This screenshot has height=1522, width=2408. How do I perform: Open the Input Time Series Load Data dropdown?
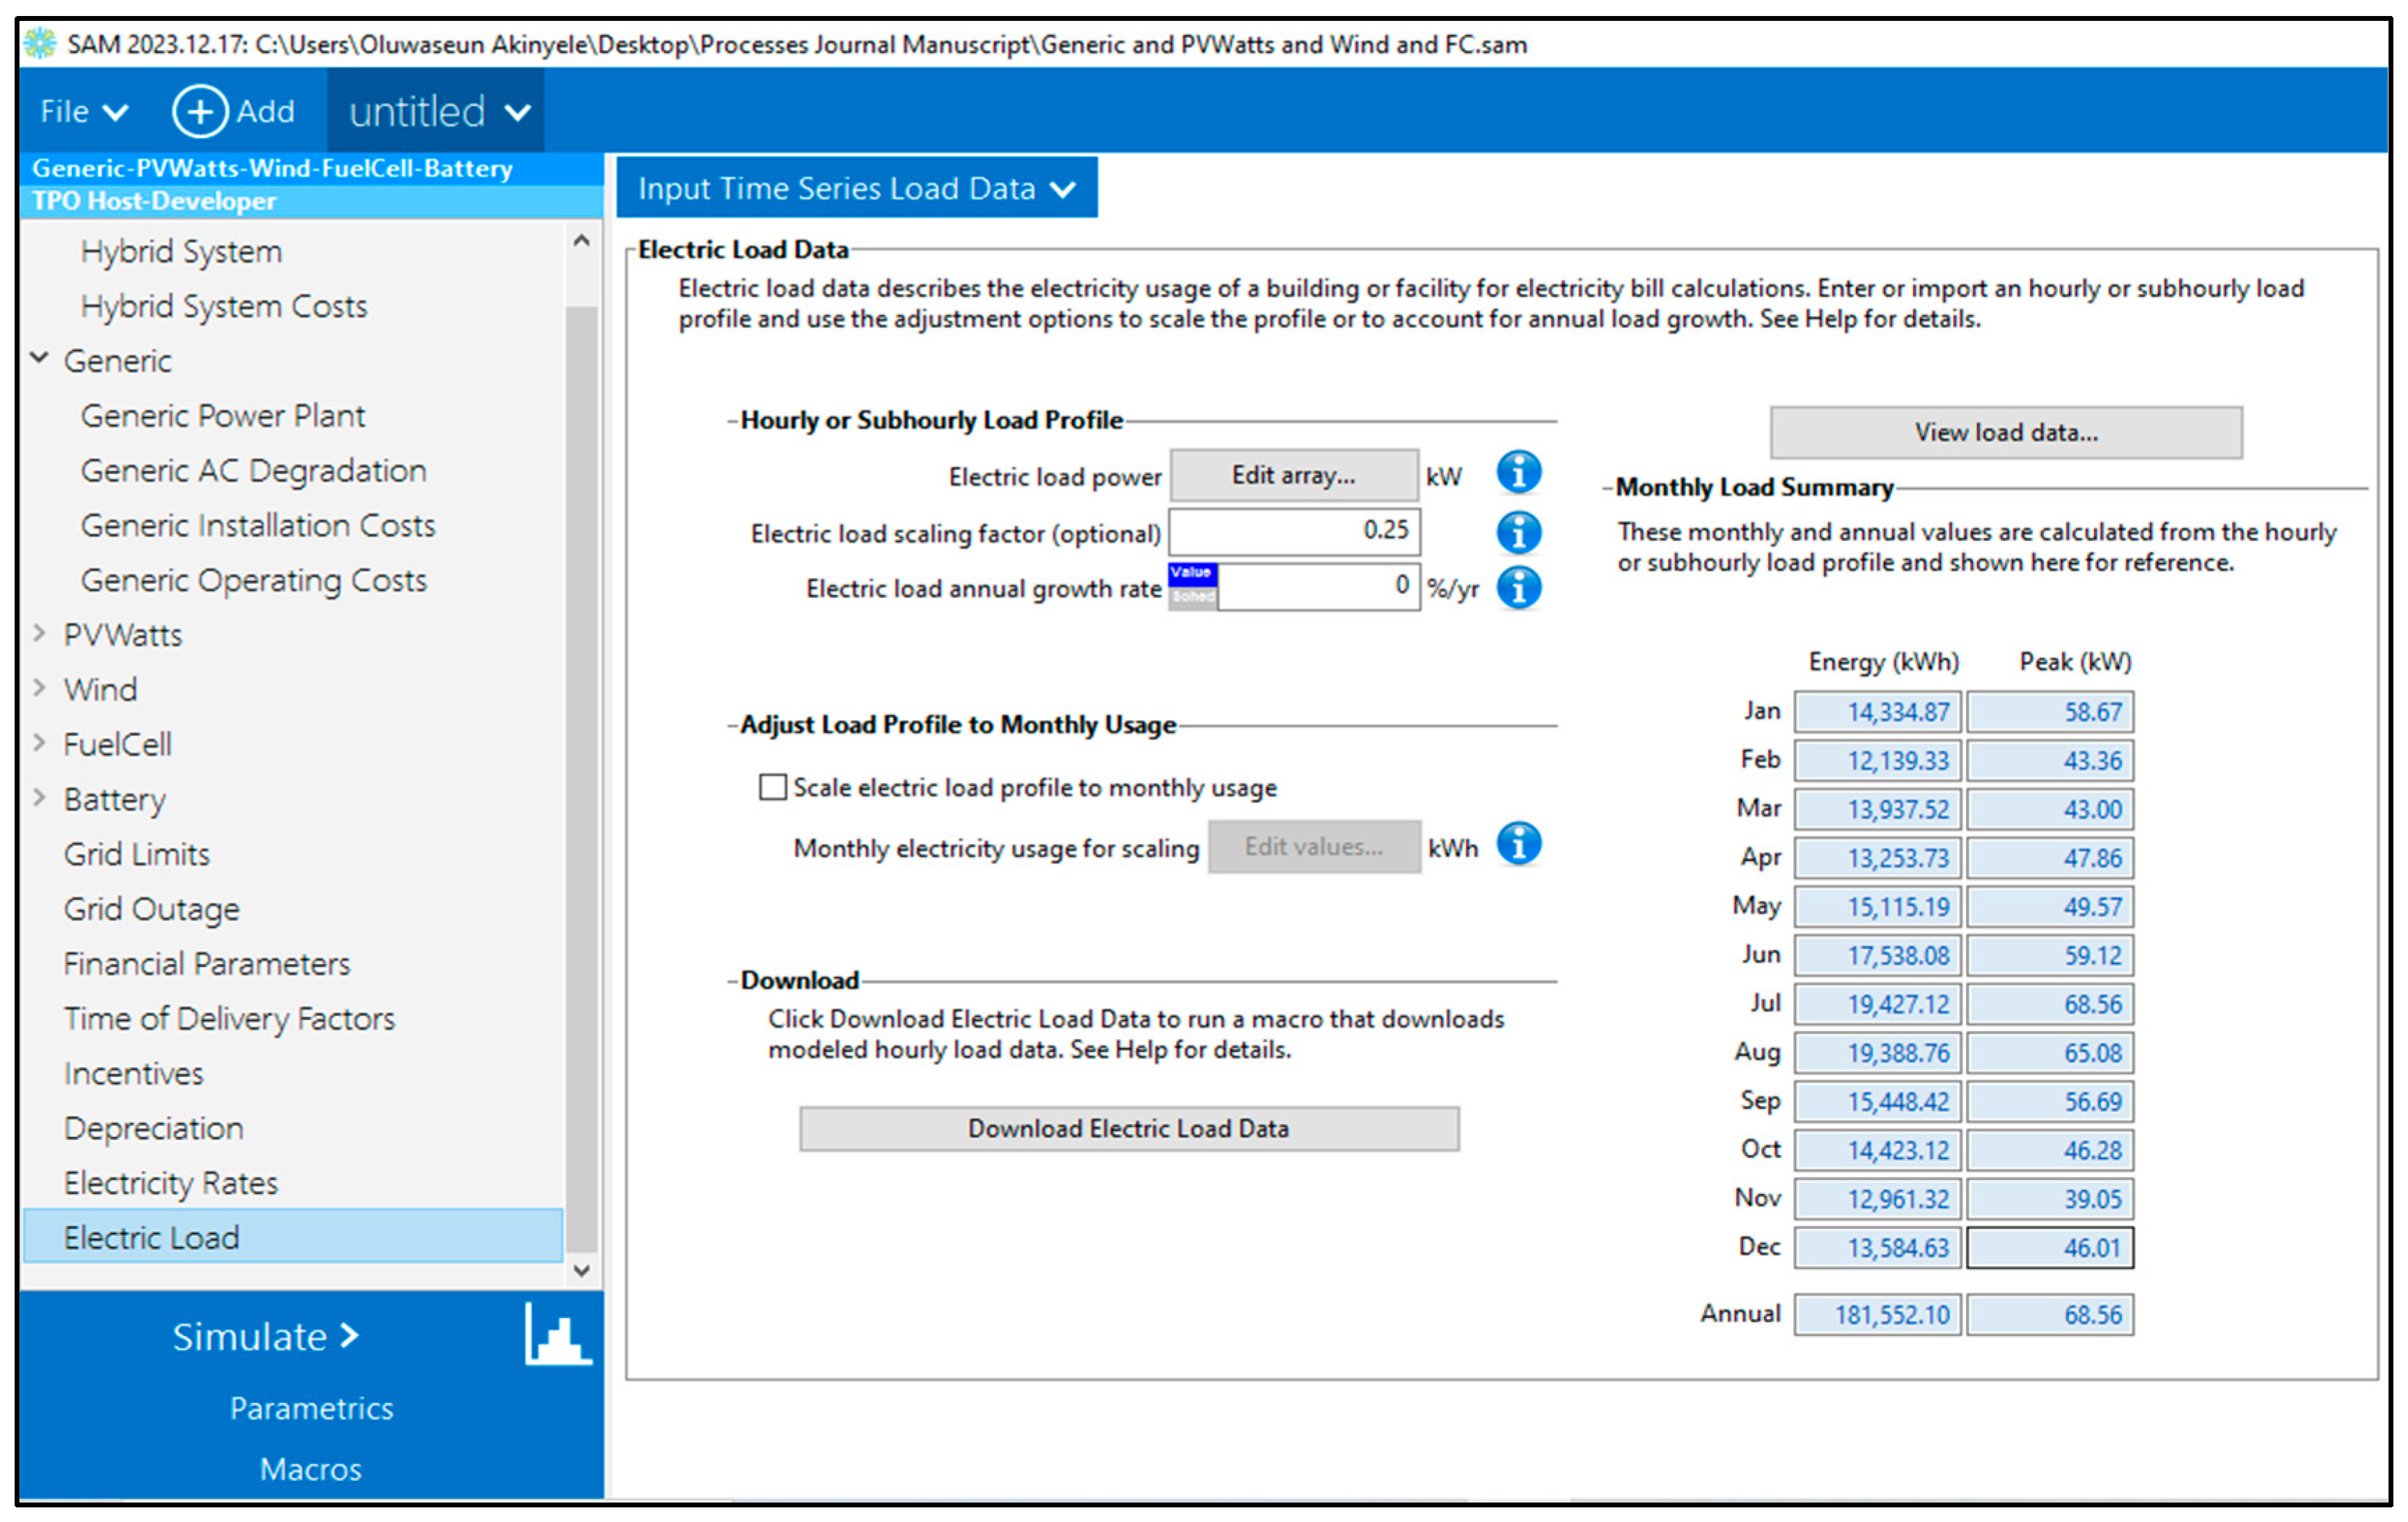[856, 188]
